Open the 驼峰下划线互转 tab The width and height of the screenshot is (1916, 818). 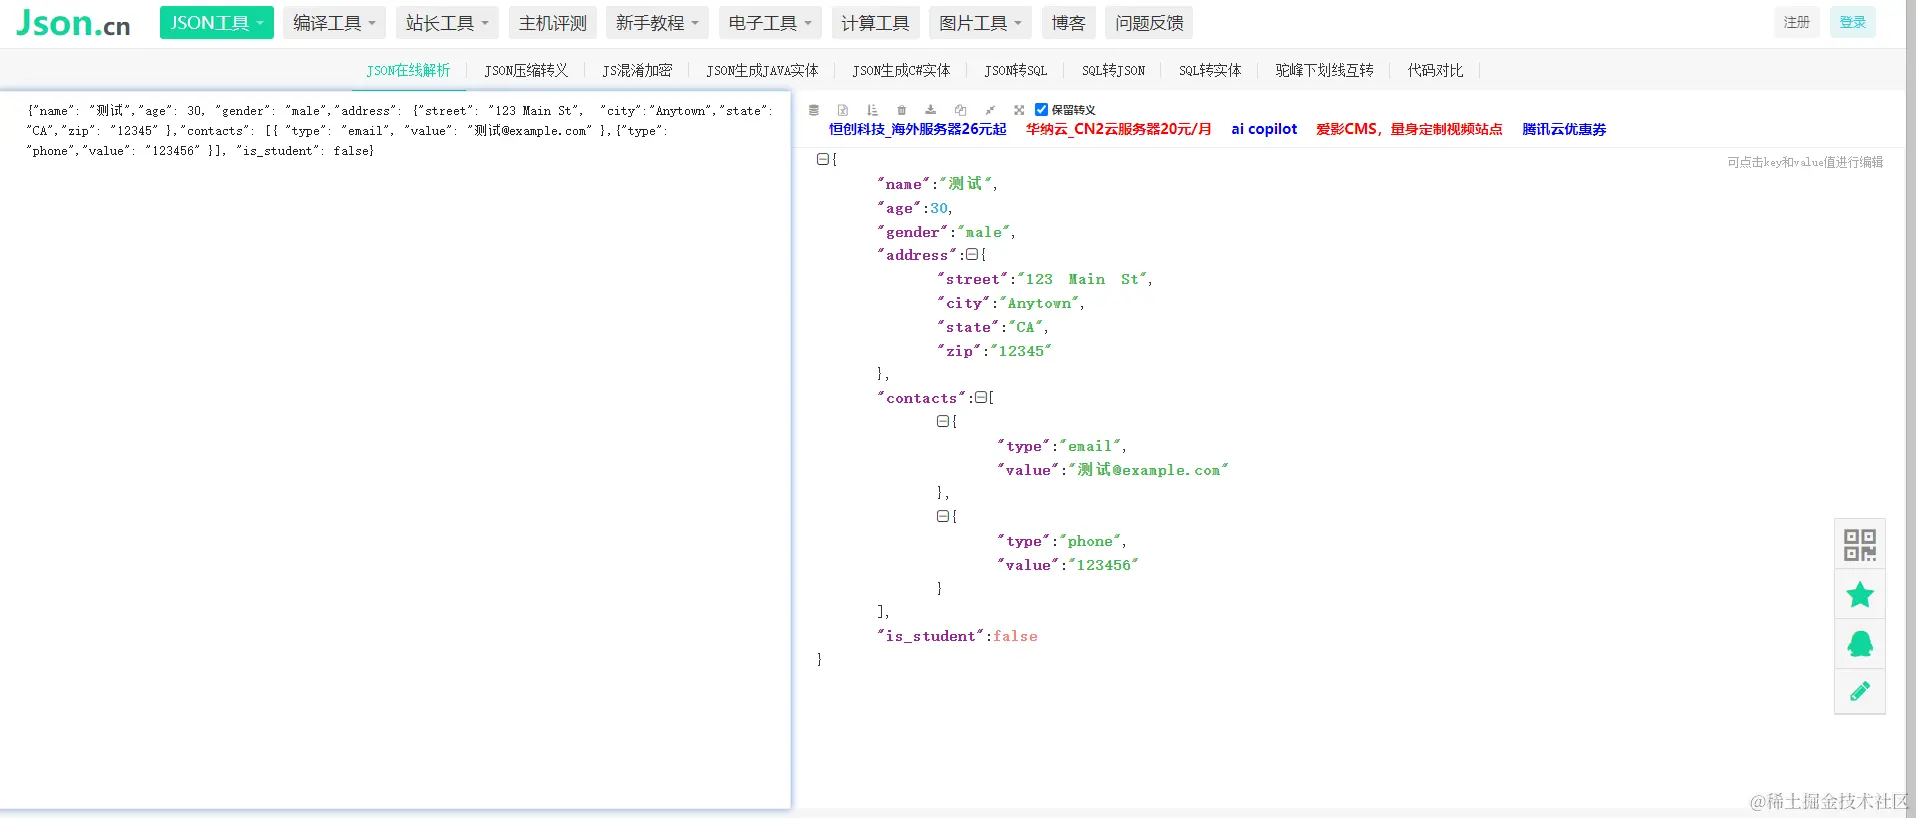coord(1324,70)
